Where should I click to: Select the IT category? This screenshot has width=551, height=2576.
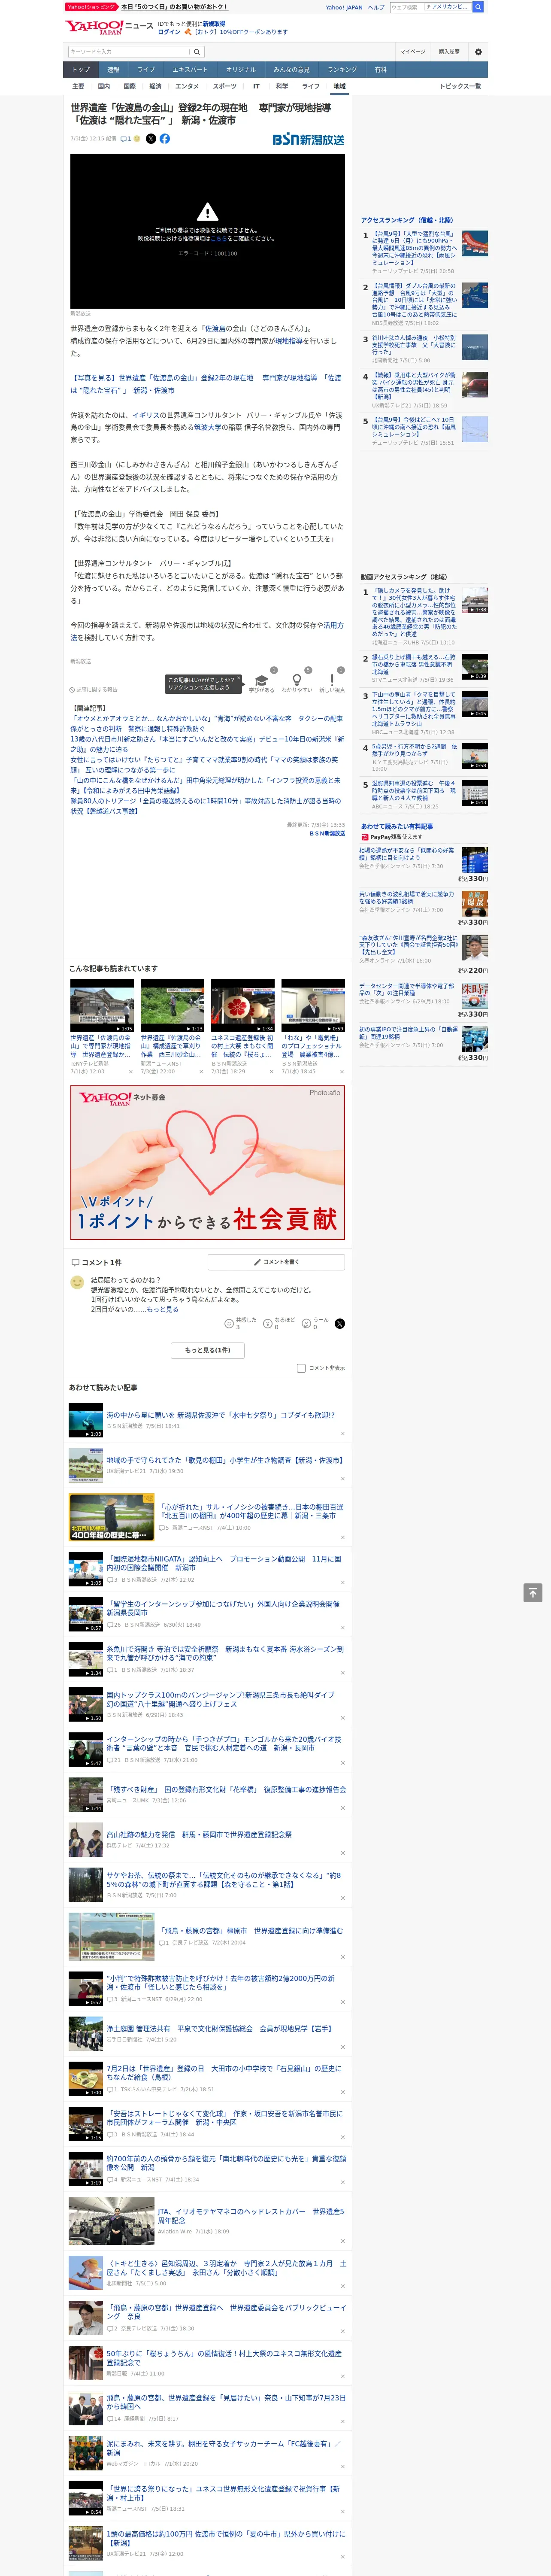pyautogui.click(x=256, y=86)
